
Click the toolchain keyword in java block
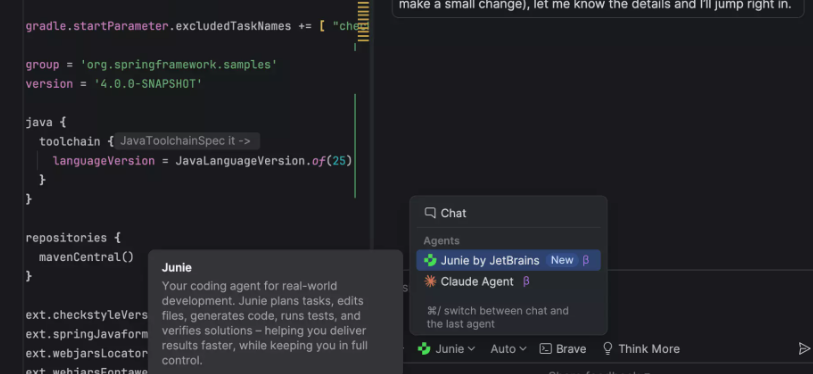point(69,142)
